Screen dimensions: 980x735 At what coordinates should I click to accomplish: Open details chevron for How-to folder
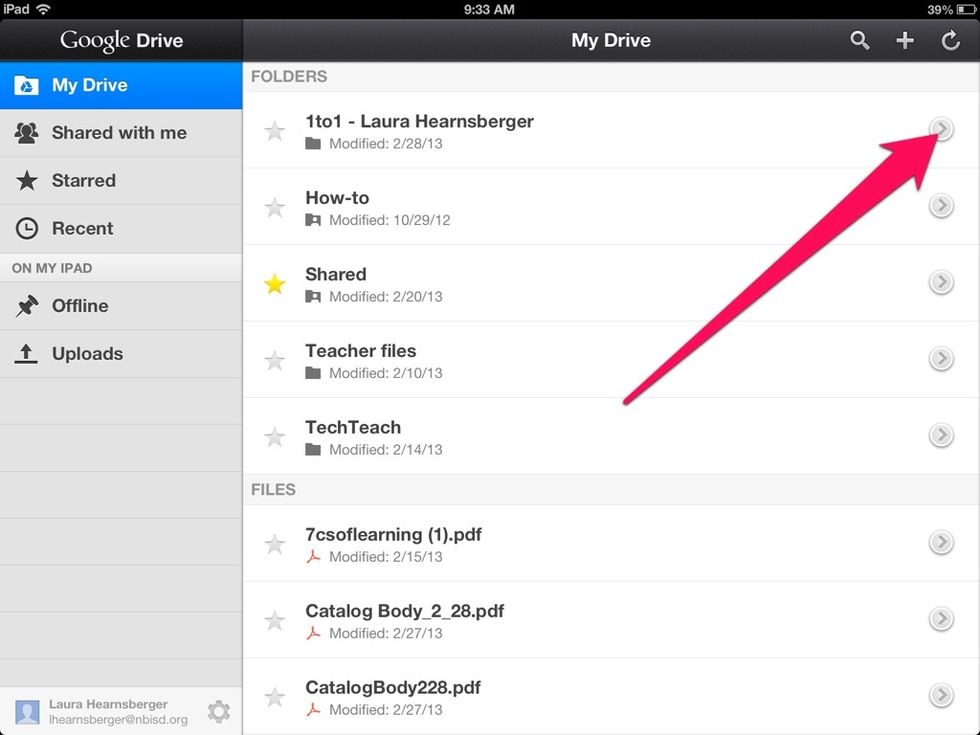coord(941,206)
